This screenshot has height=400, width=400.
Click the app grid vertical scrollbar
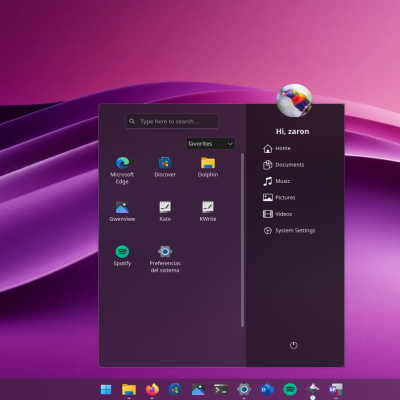click(242, 240)
